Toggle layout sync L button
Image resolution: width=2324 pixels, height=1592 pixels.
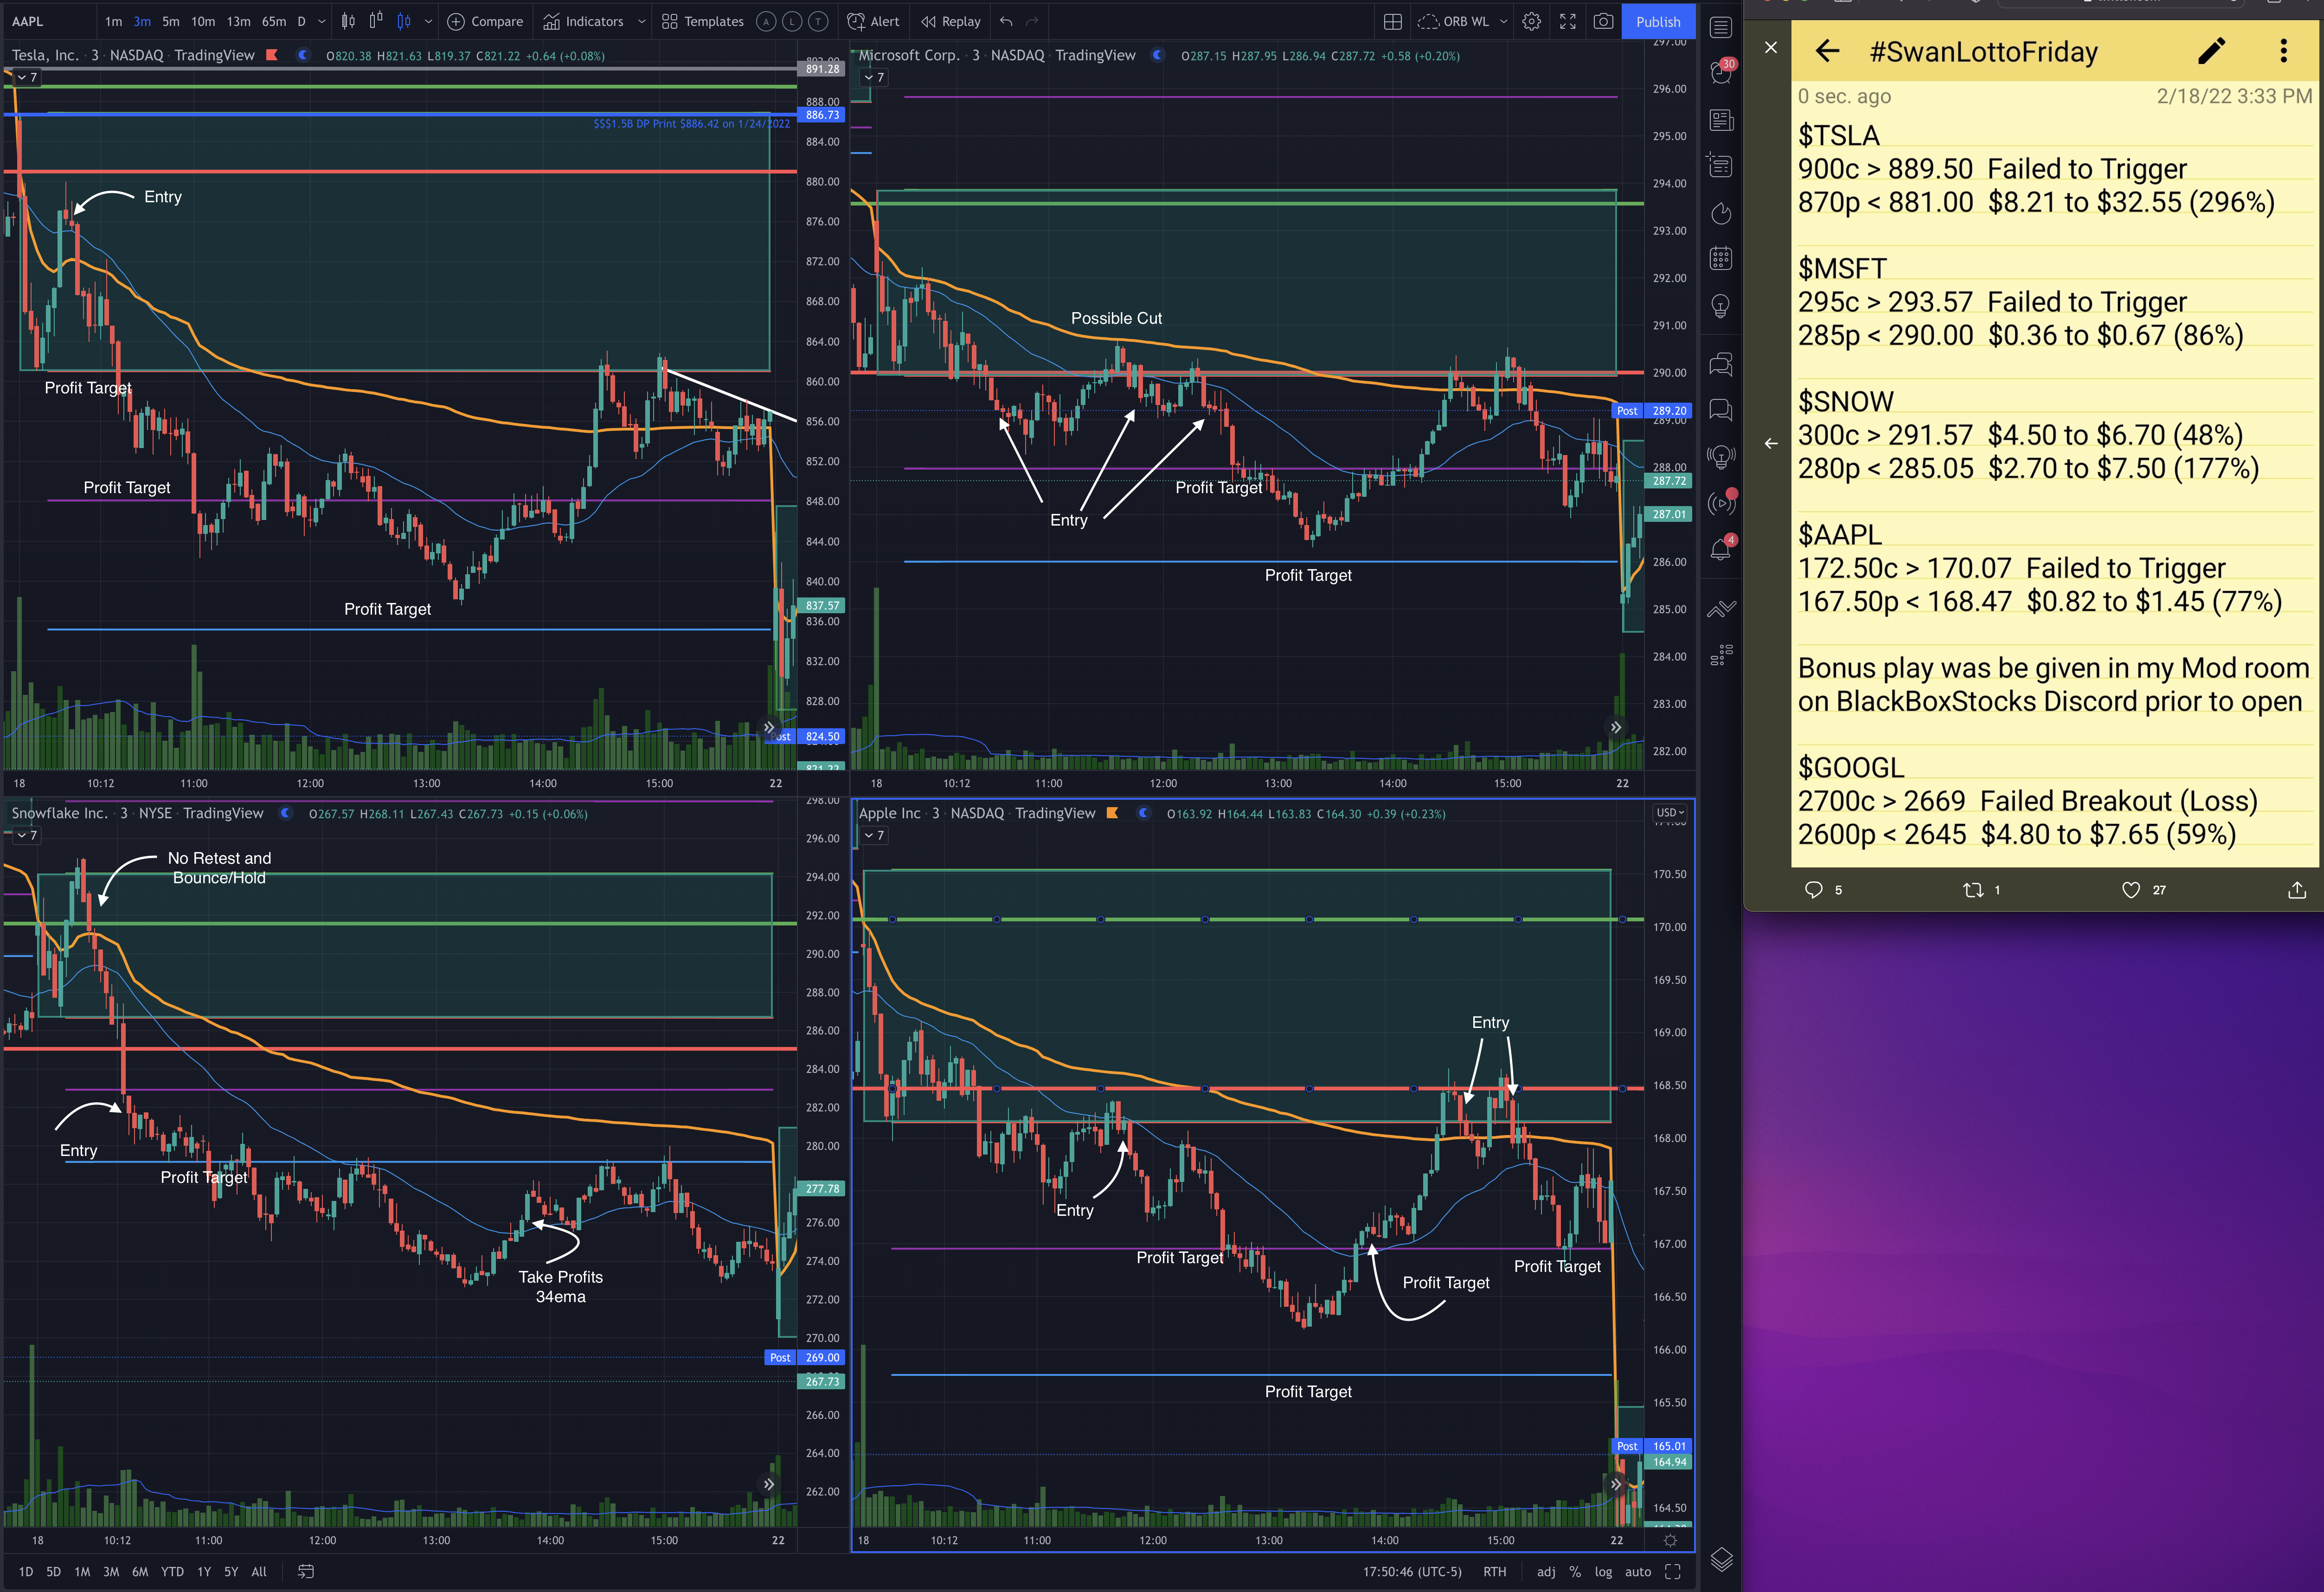click(792, 21)
